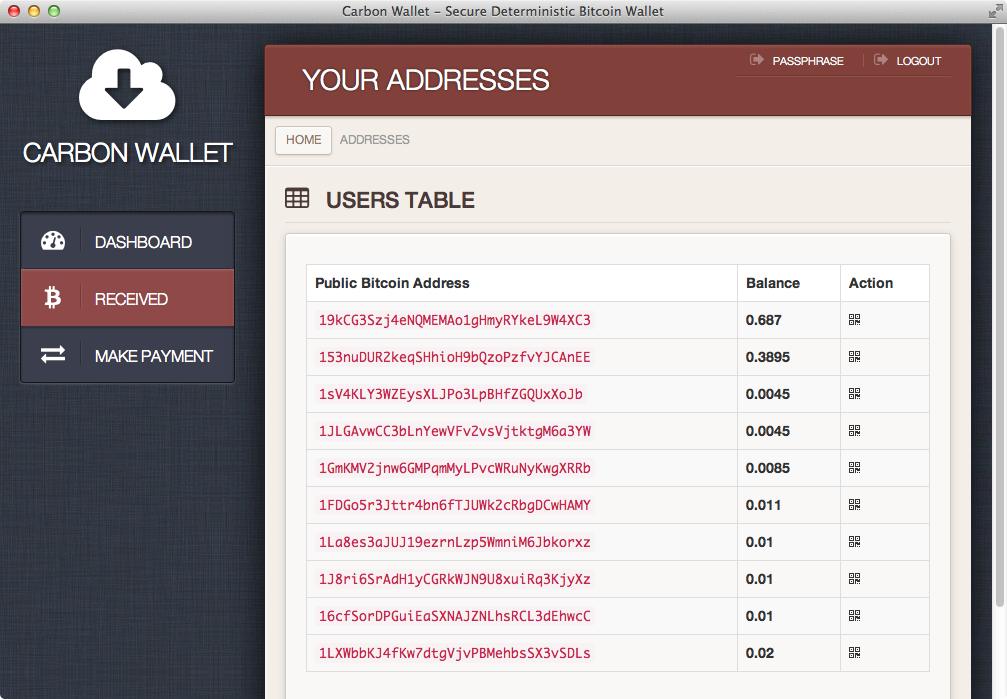This screenshot has width=1007, height=699.
Task: Show QR code for address 1La8es3aJUJ19ezrnLzp5WmniM6Jbkorxz
Action: point(854,542)
